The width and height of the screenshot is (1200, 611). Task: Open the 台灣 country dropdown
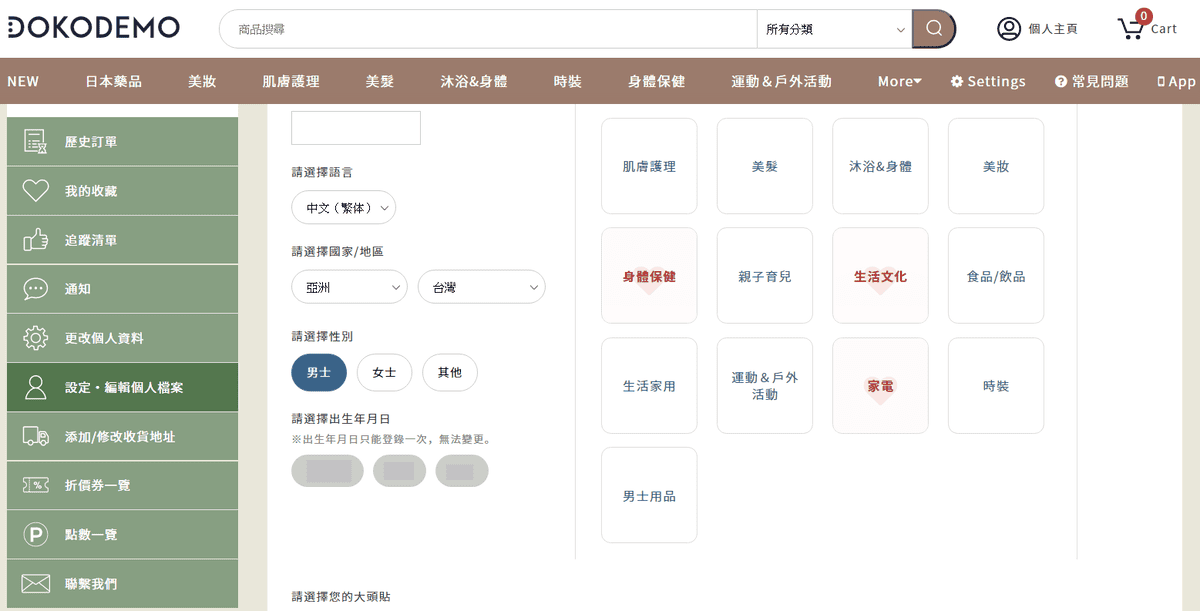pyautogui.click(x=481, y=287)
